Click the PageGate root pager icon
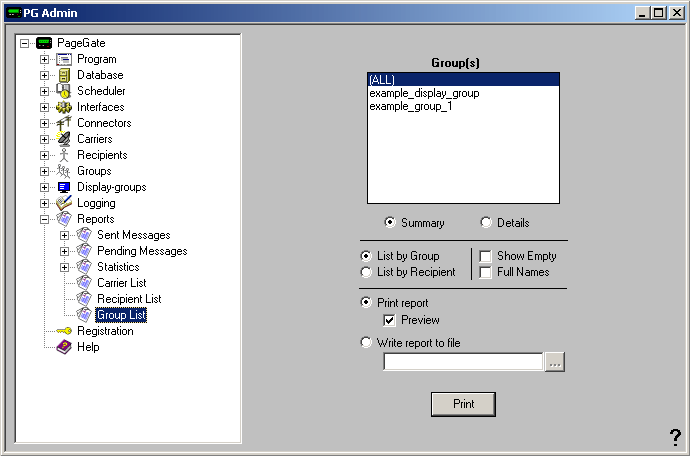 click(44, 43)
